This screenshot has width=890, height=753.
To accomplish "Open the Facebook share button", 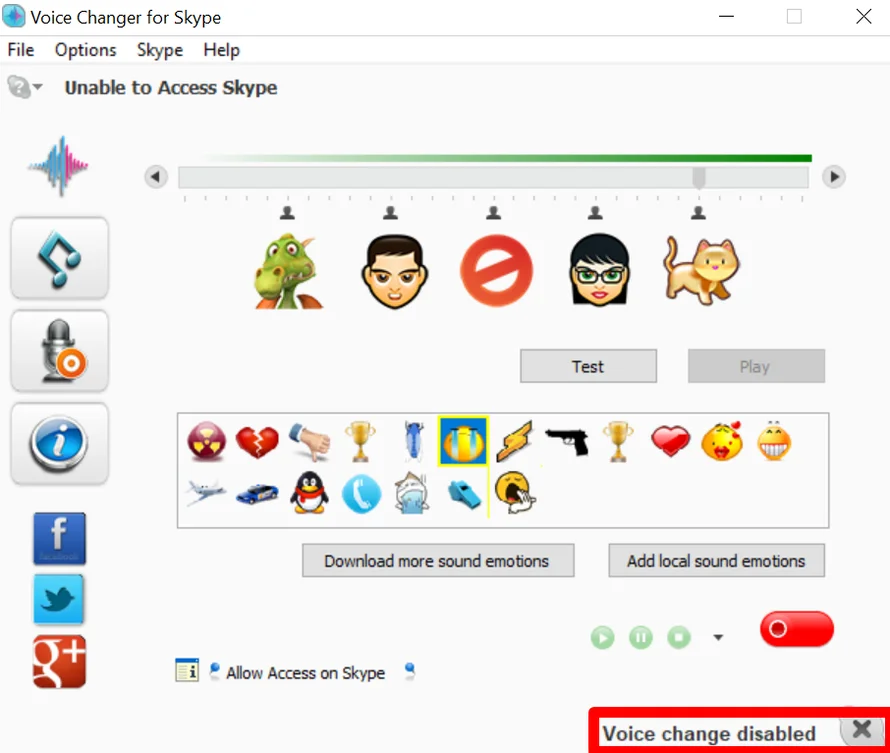I will [x=60, y=539].
